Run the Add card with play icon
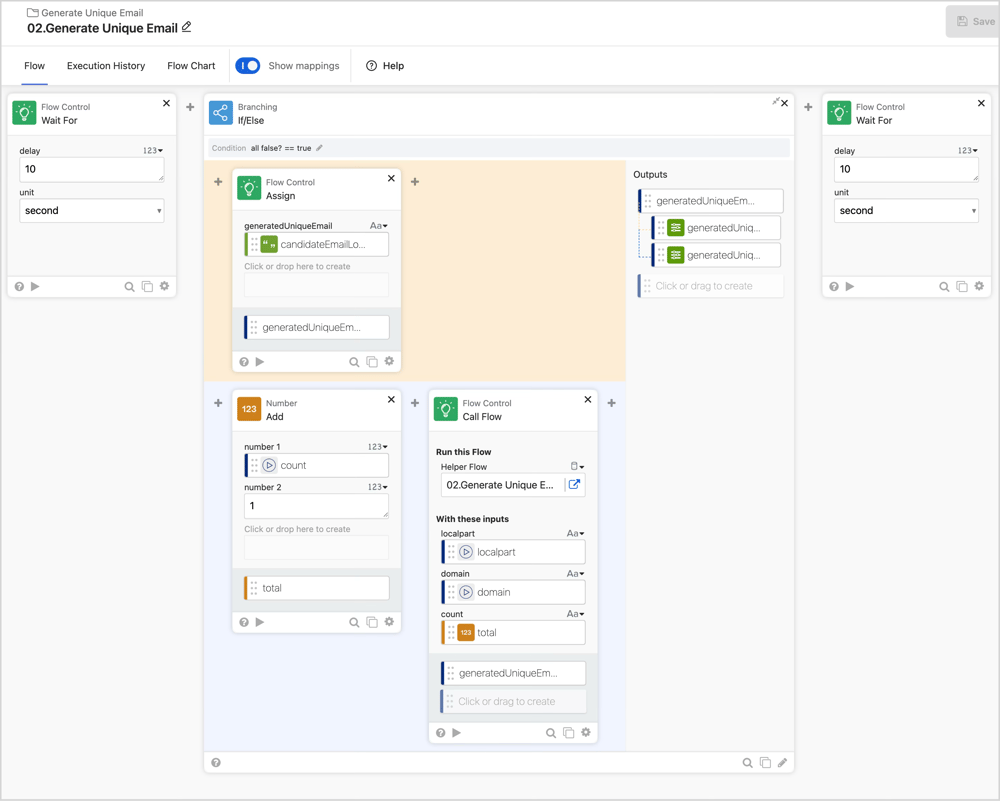 tap(260, 622)
